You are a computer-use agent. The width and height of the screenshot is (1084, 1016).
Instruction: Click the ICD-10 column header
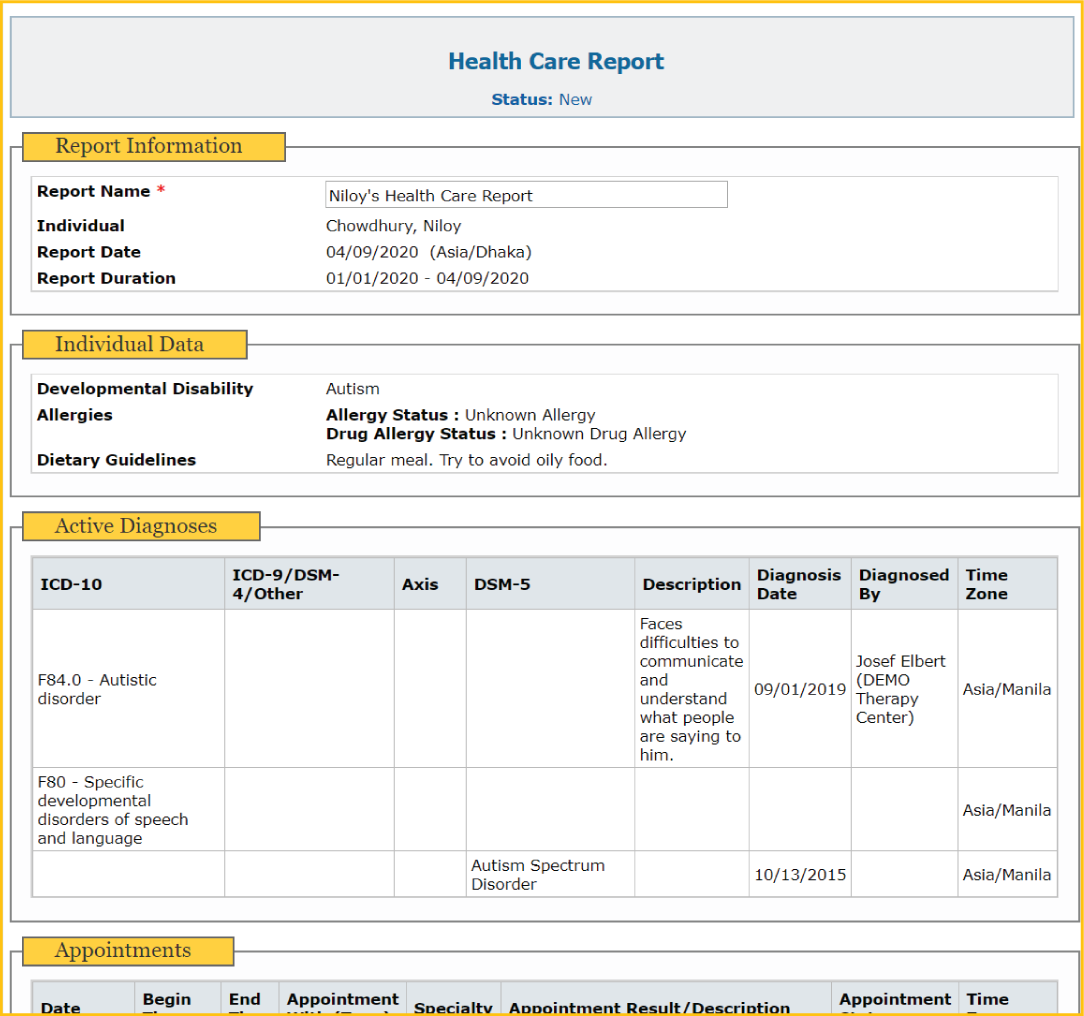click(70, 585)
